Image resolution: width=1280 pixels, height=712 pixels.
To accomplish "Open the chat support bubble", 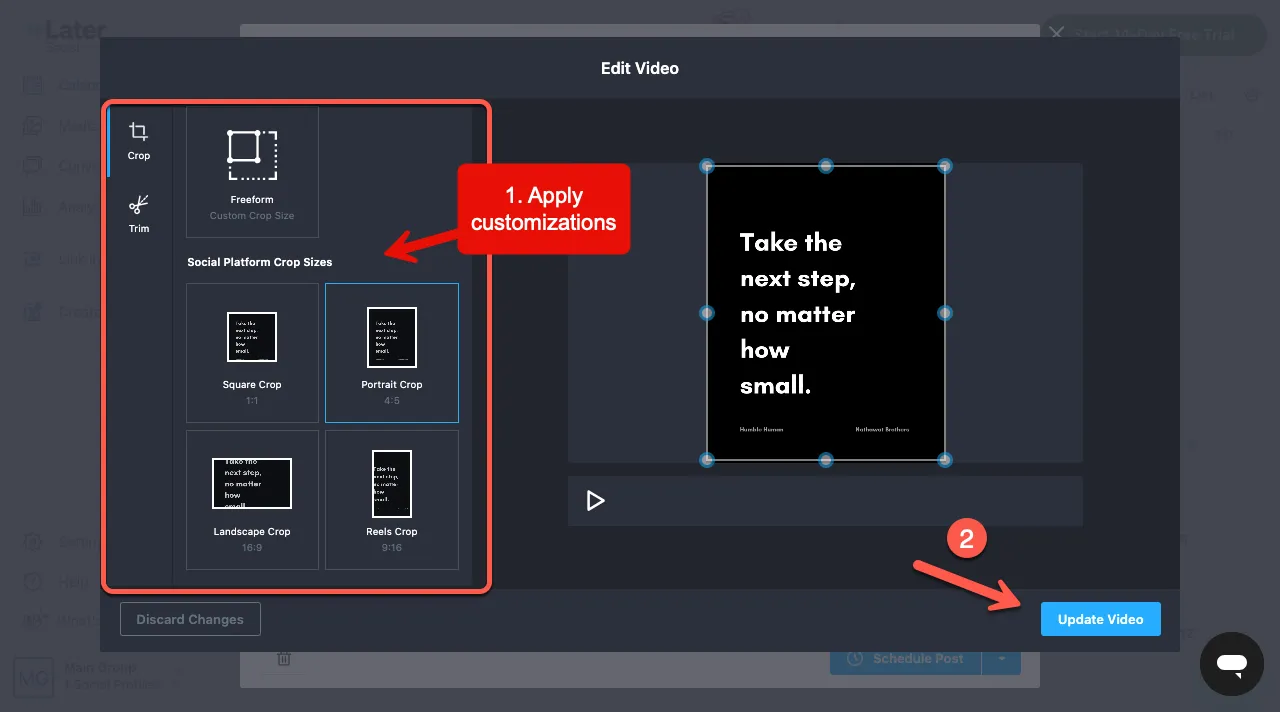I will [1232, 664].
